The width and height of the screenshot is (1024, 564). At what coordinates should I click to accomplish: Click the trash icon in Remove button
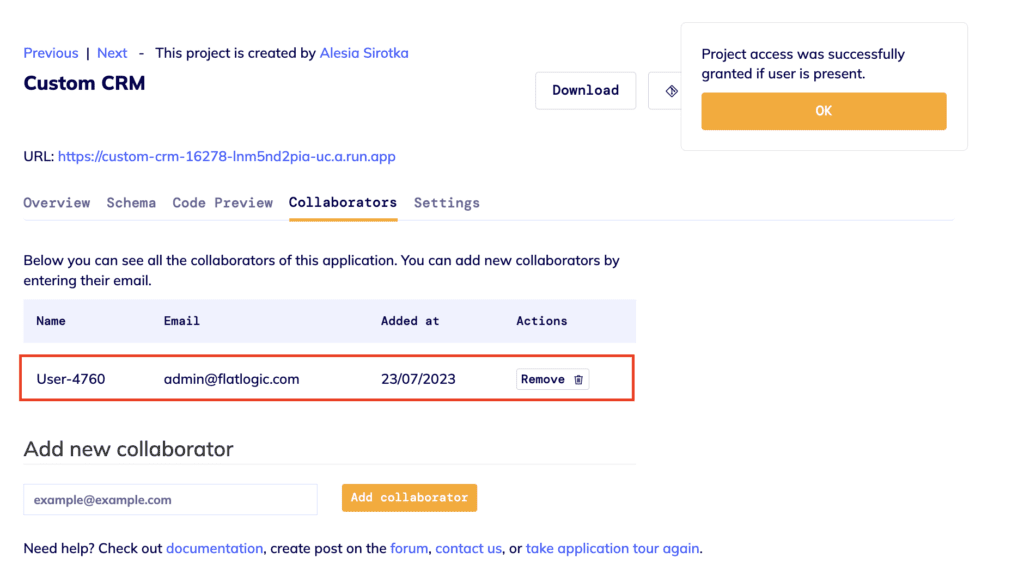[x=578, y=379]
